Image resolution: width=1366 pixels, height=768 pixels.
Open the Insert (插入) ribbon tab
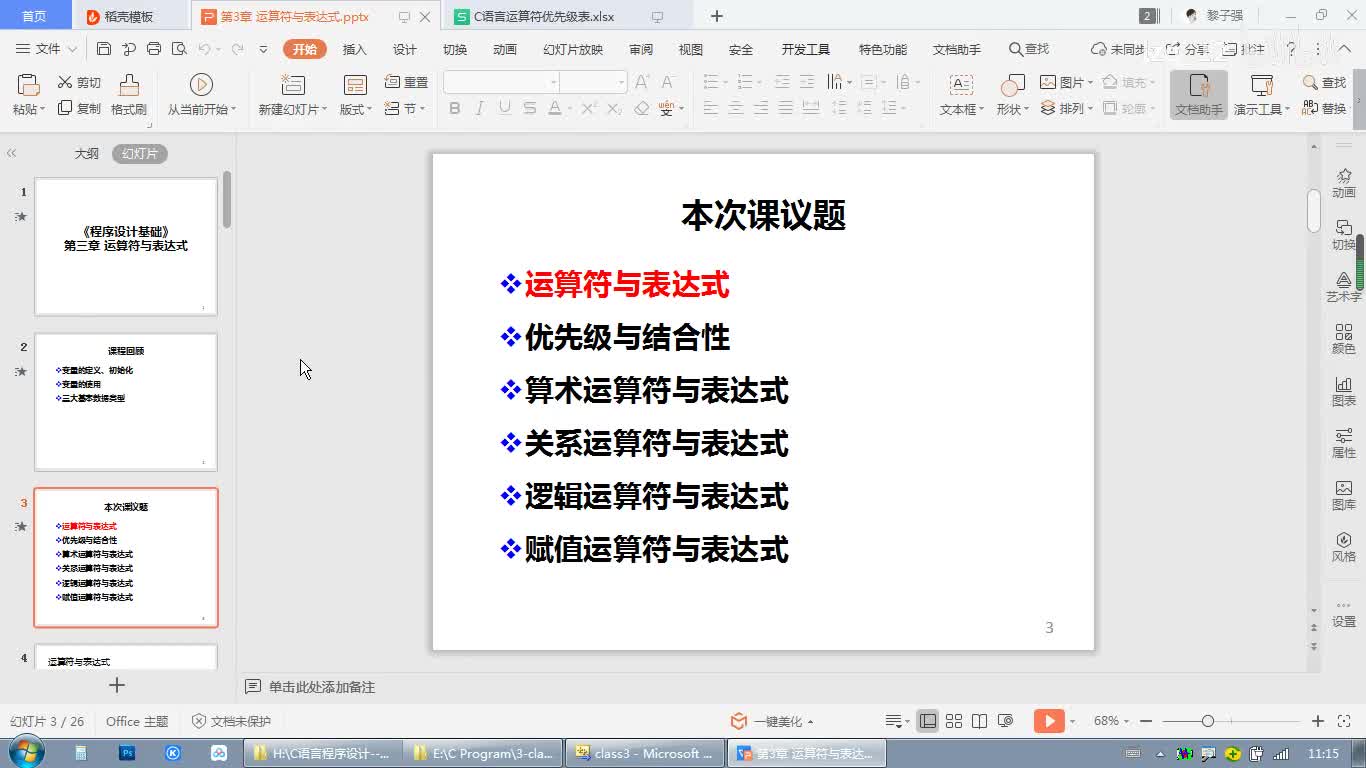pyautogui.click(x=354, y=49)
